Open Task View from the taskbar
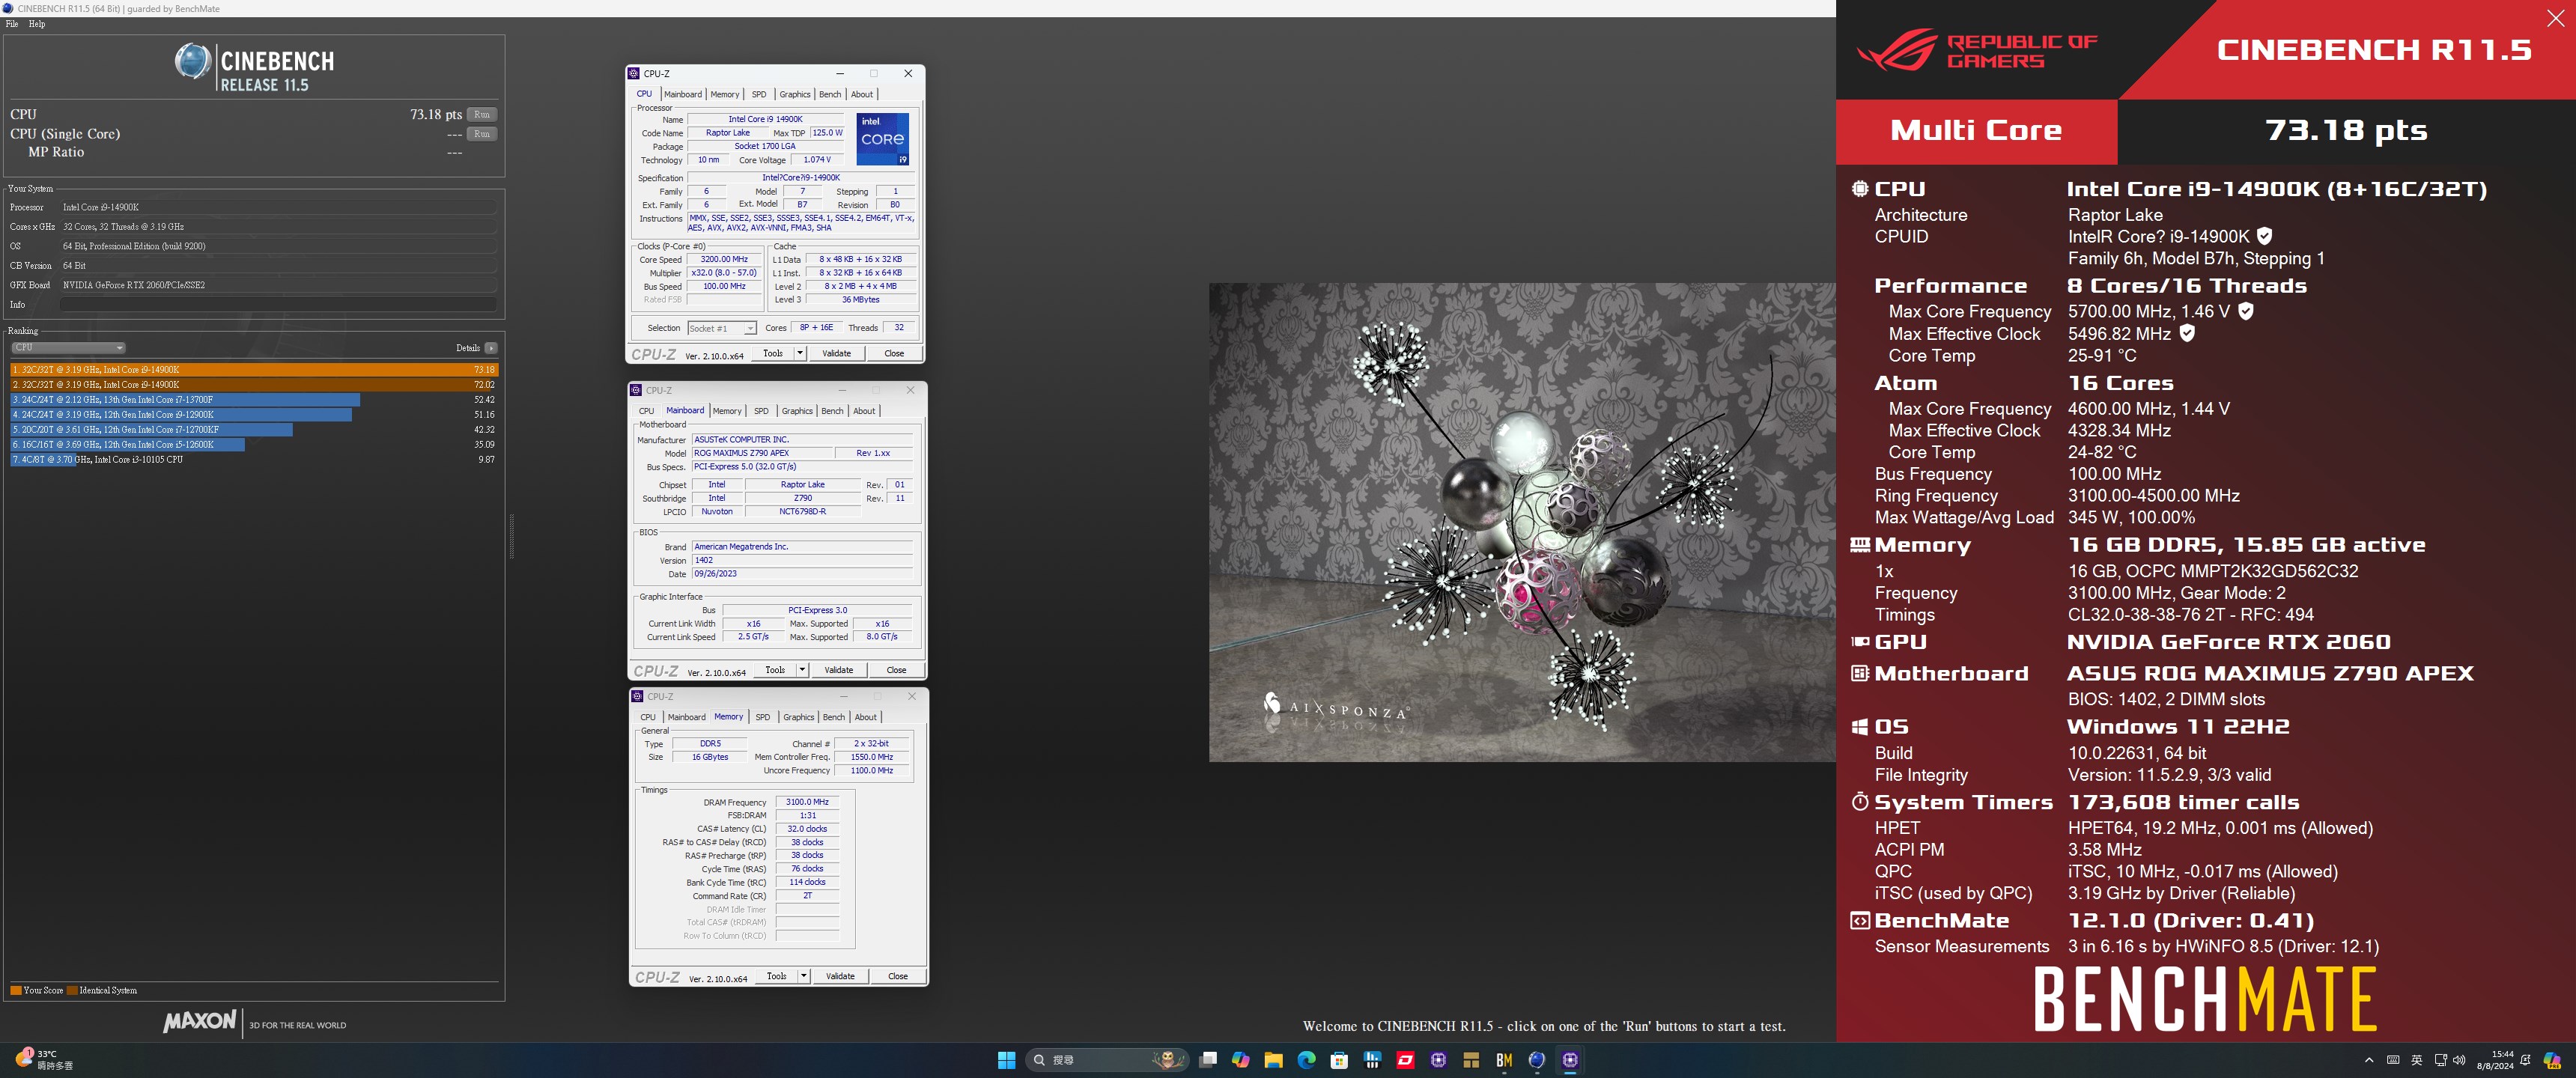Viewport: 2576px width, 1078px height. point(1208,1060)
